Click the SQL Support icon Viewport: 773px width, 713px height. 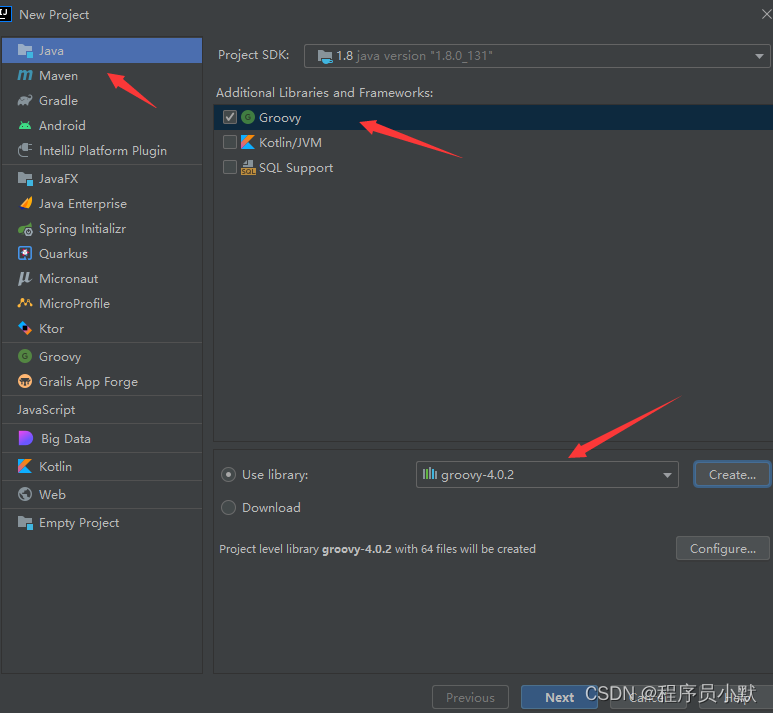point(248,168)
